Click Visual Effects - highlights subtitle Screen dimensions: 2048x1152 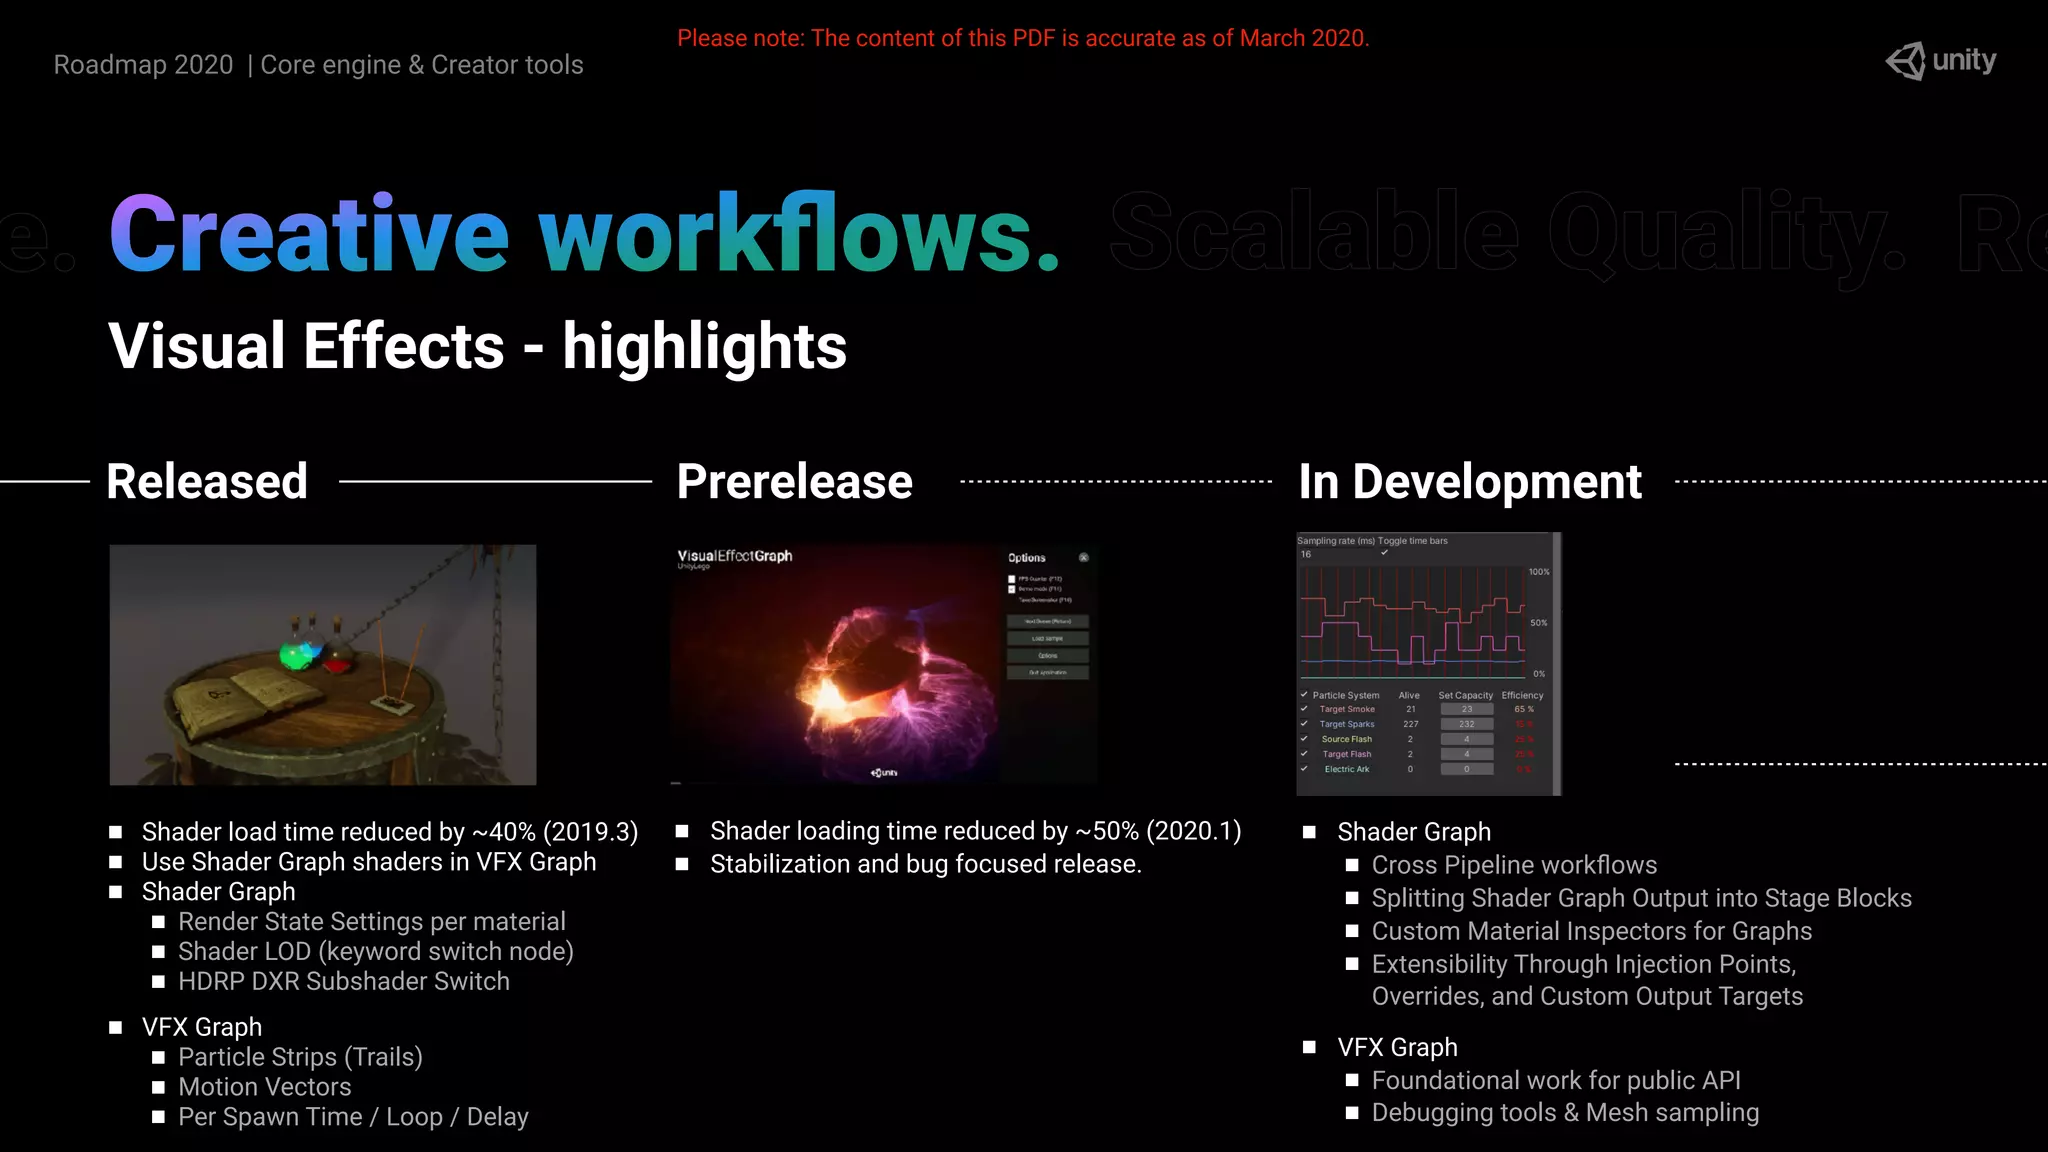tap(477, 346)
